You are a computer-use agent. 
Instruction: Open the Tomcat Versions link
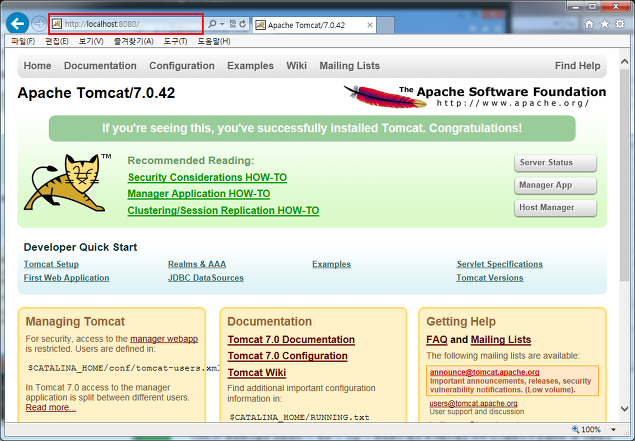[490, 278]
